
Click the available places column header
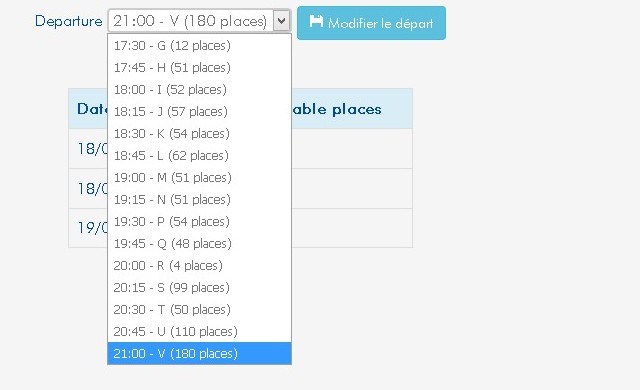click(337, 109)
